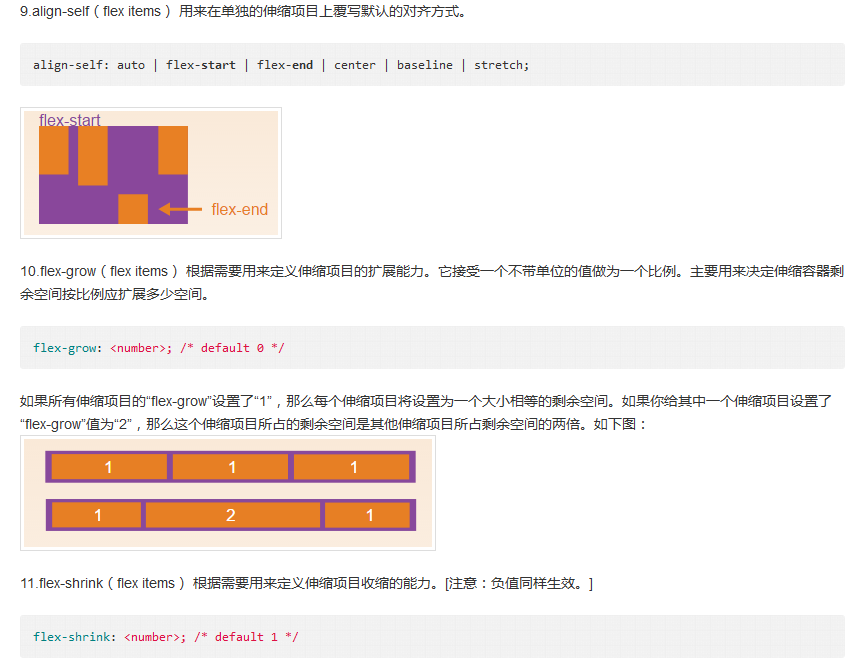Click the note '[注意：负值同样生效。]'
Viewport: 856px width, 668px height.
pos(519,583)
